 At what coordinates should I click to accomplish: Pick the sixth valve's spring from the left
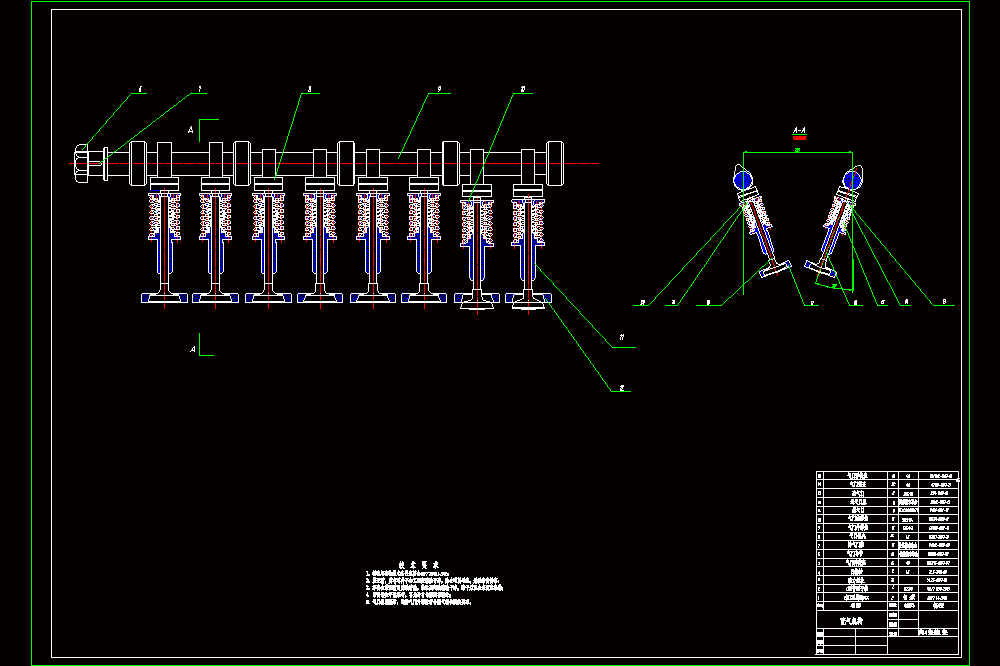[424, 216]
